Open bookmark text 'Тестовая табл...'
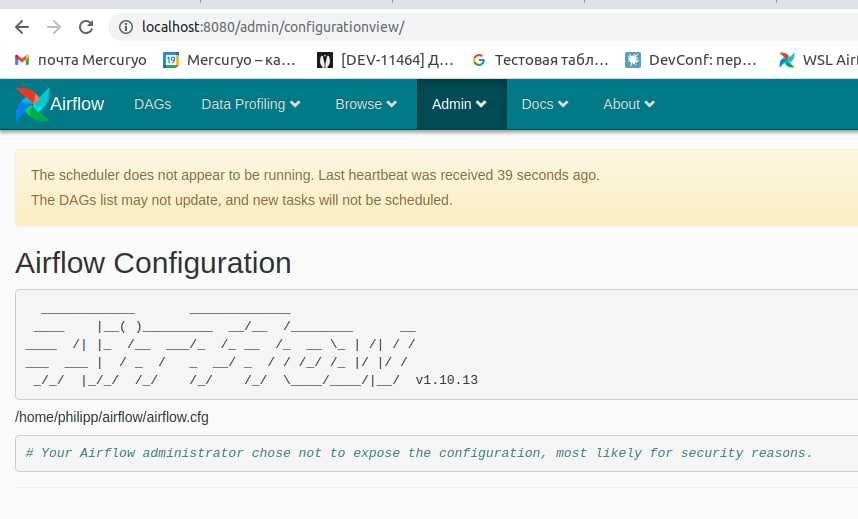Image resolution: width=858 pixels, height=519 pixels. 552,60
